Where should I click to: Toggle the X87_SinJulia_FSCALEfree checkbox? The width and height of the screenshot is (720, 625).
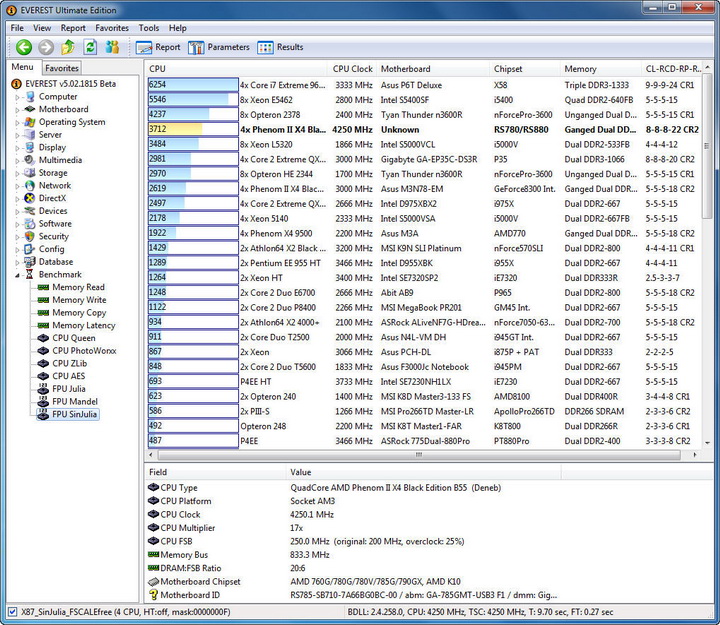[x=13, y=612]
